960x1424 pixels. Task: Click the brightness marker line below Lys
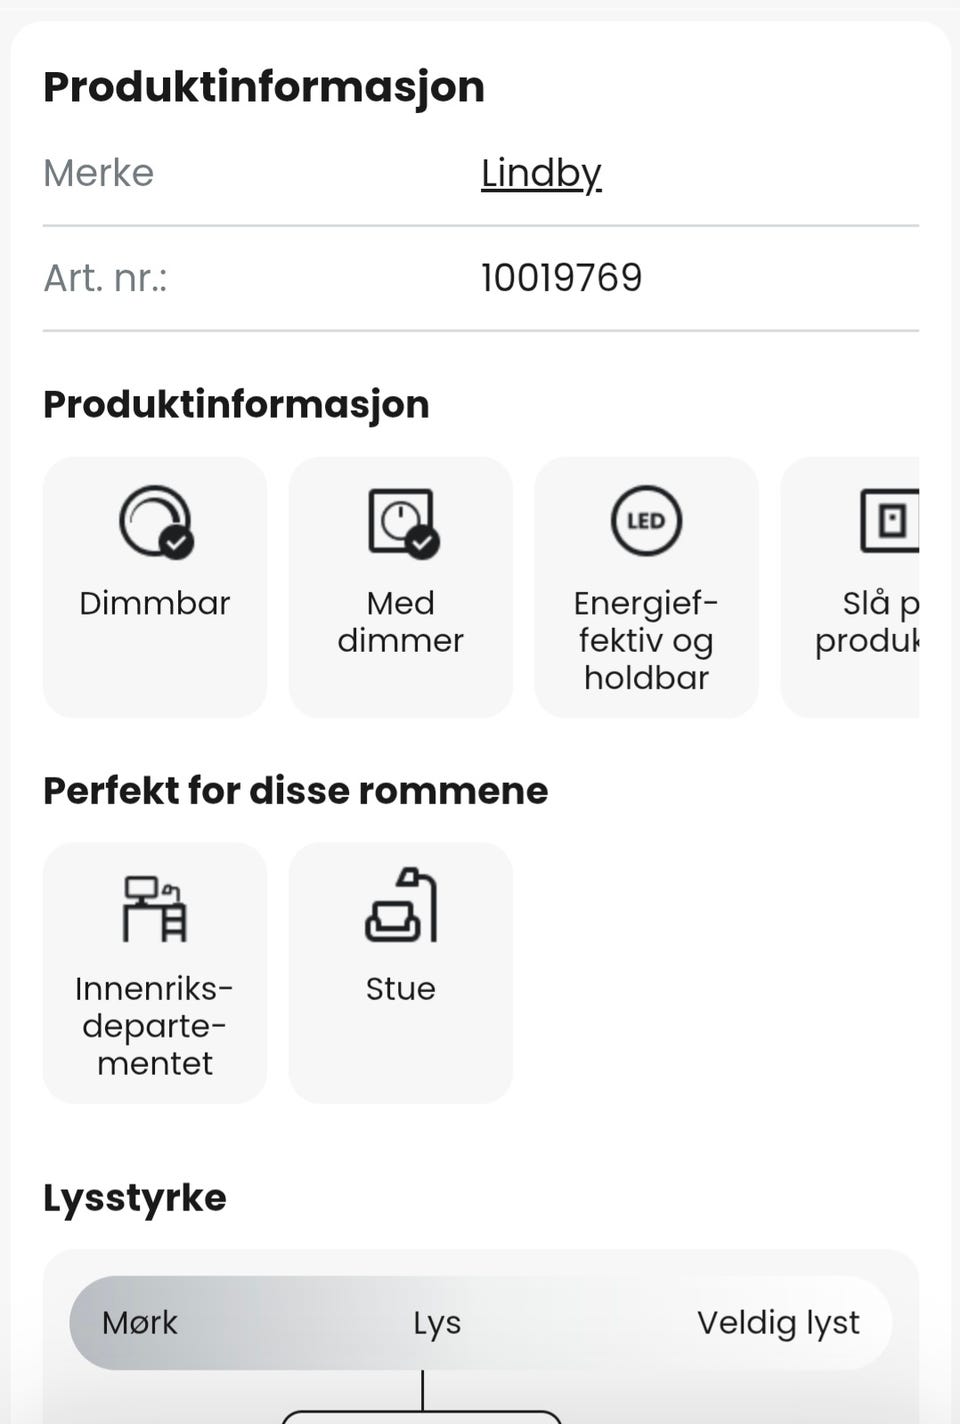423,1391
